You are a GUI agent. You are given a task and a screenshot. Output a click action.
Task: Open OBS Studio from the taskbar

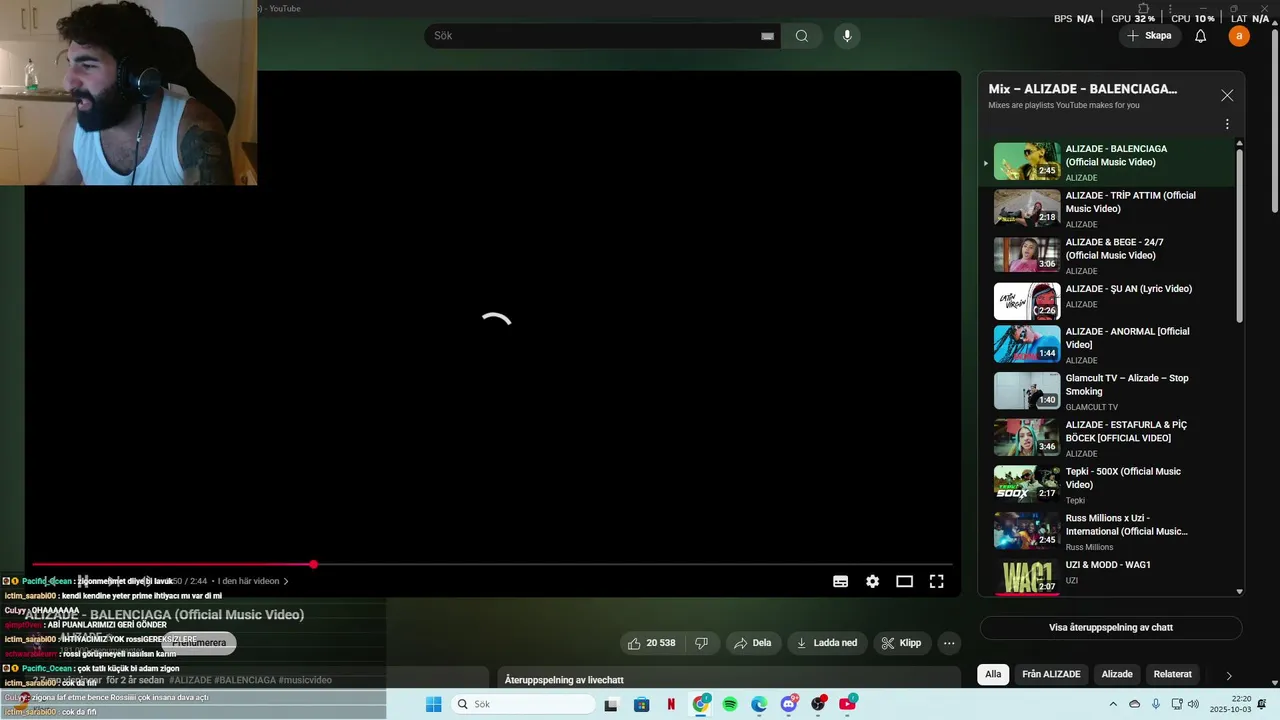click(818, 704)
